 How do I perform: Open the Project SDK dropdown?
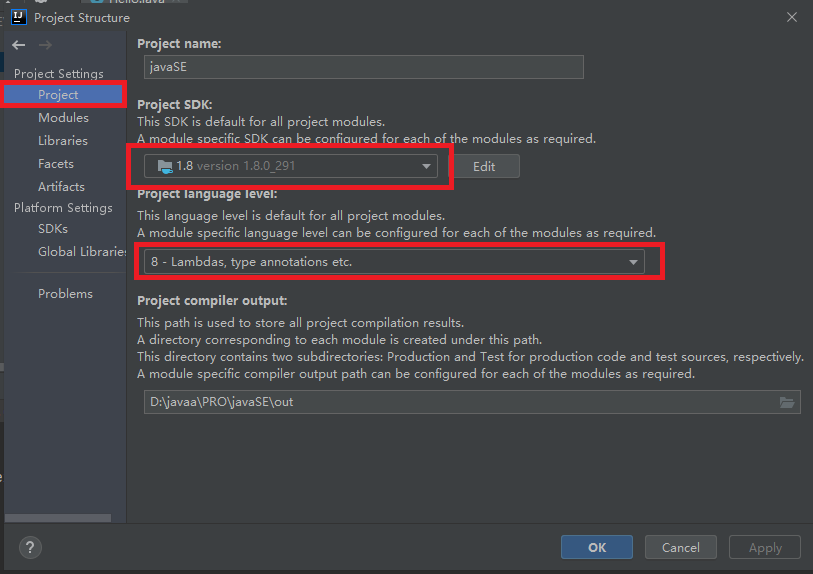pyautogui.click(x=291, y=166)
